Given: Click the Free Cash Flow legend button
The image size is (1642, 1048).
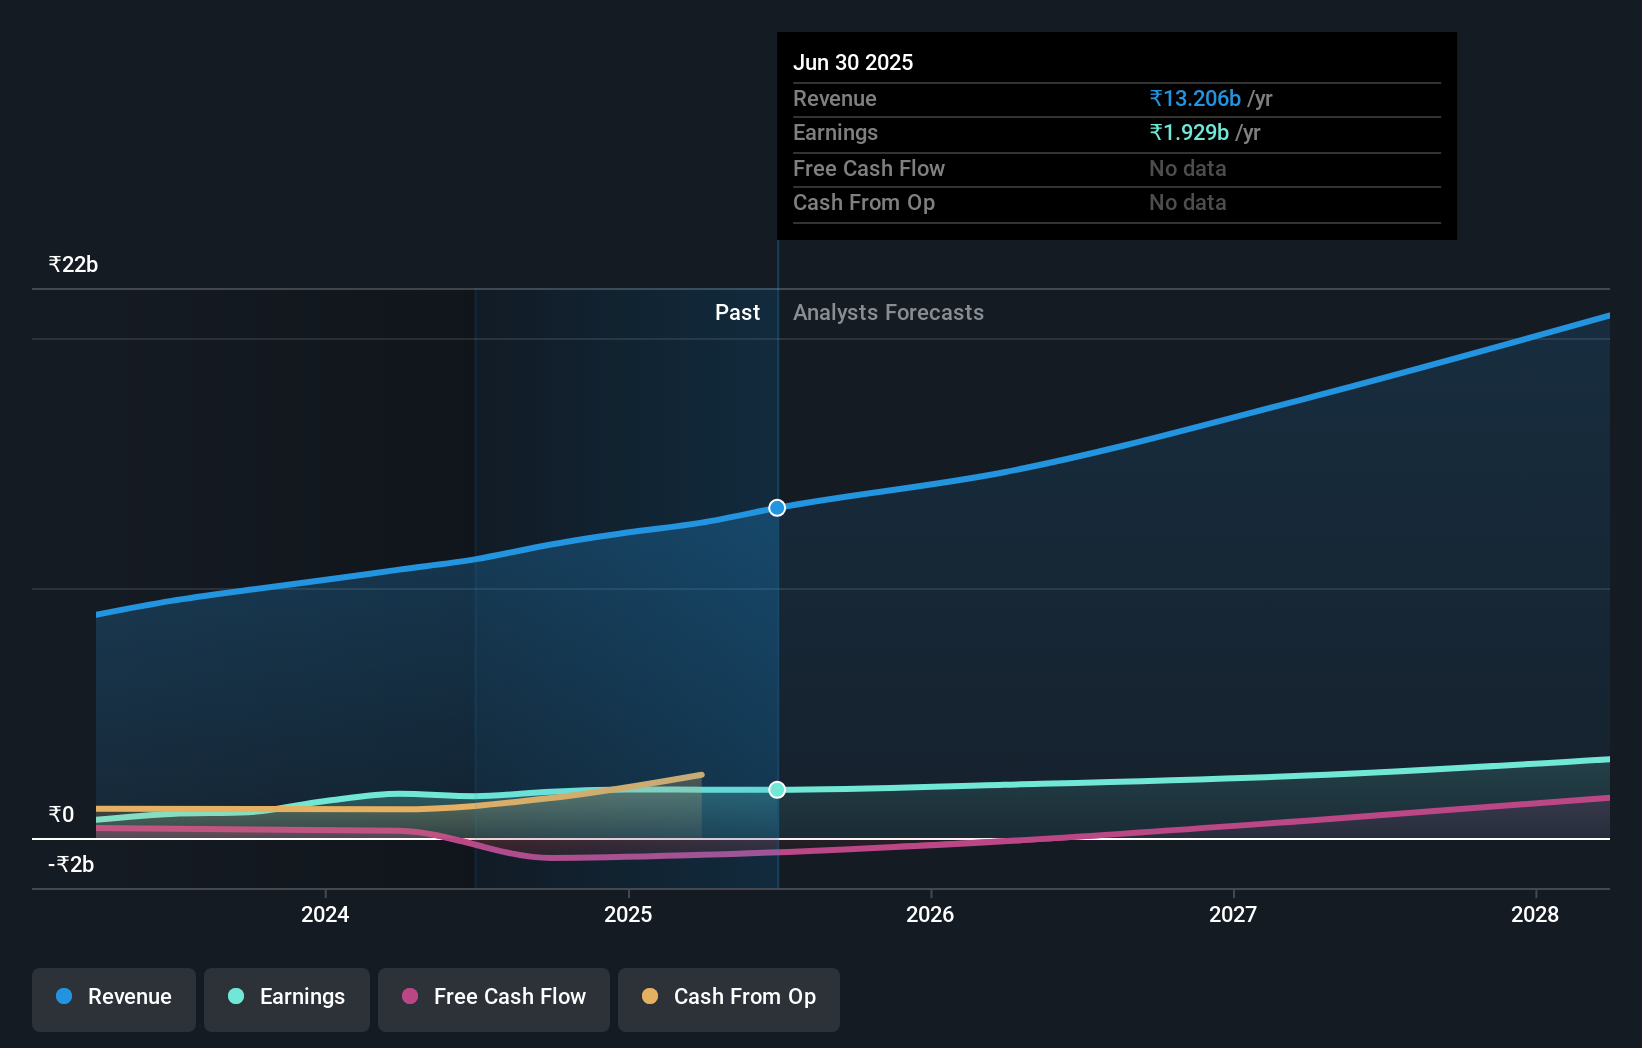Looking at the screenshot, I should click(494, 997).
